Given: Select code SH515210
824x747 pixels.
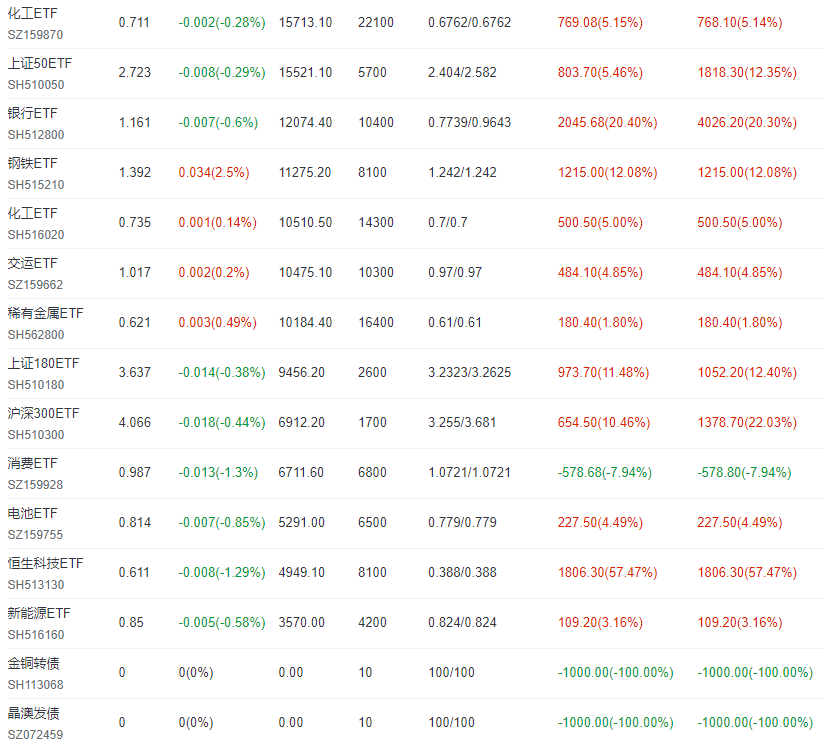Looking at the screenshot, I should pos(36,185).
